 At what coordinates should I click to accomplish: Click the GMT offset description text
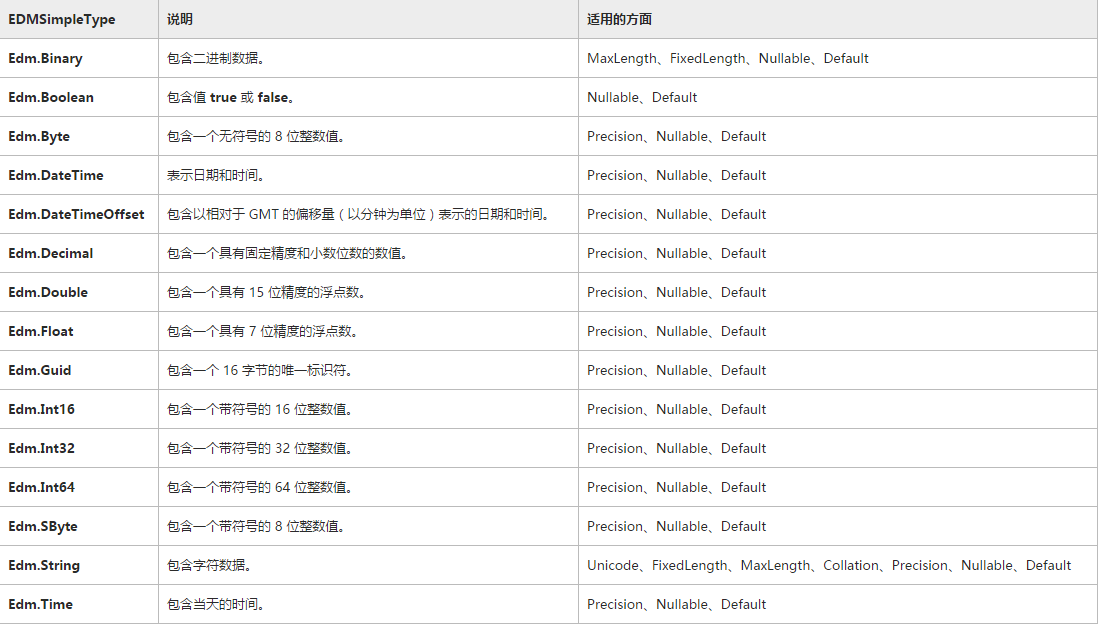[358, 214]
